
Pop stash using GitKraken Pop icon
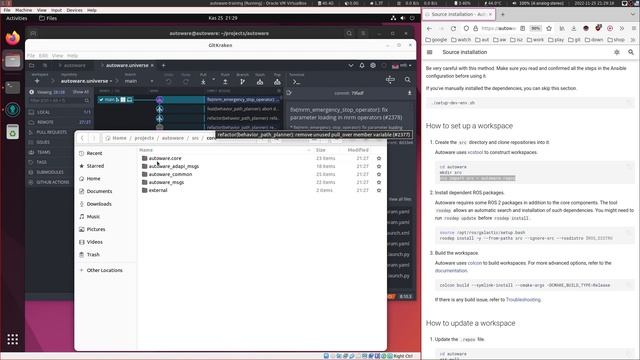pyautogui.click(x=277, y=82)
